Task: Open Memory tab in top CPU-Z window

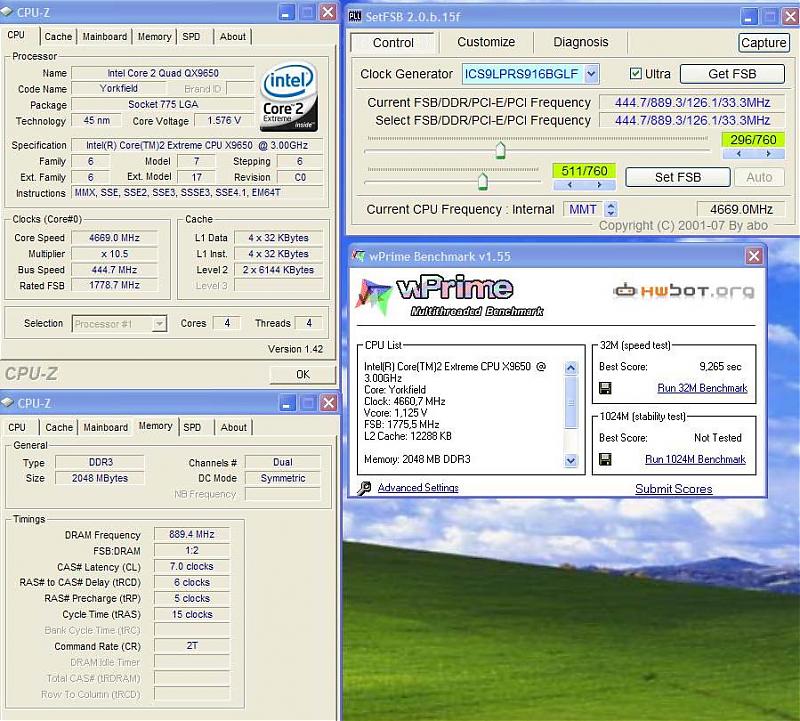Action: click(154, 37)
